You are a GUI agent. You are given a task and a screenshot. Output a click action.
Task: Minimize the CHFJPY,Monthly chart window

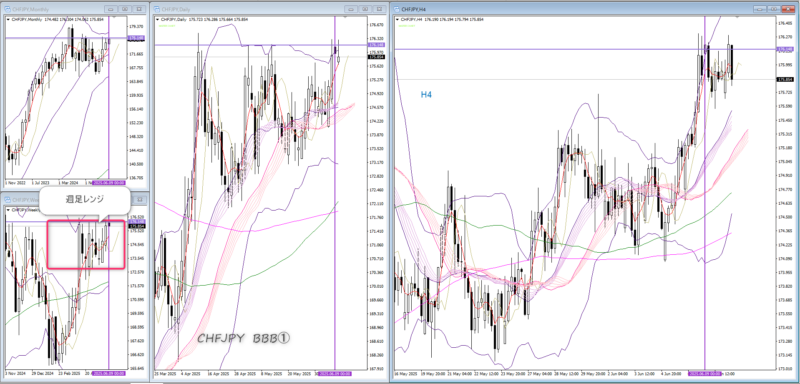click(x=110, y=9)
